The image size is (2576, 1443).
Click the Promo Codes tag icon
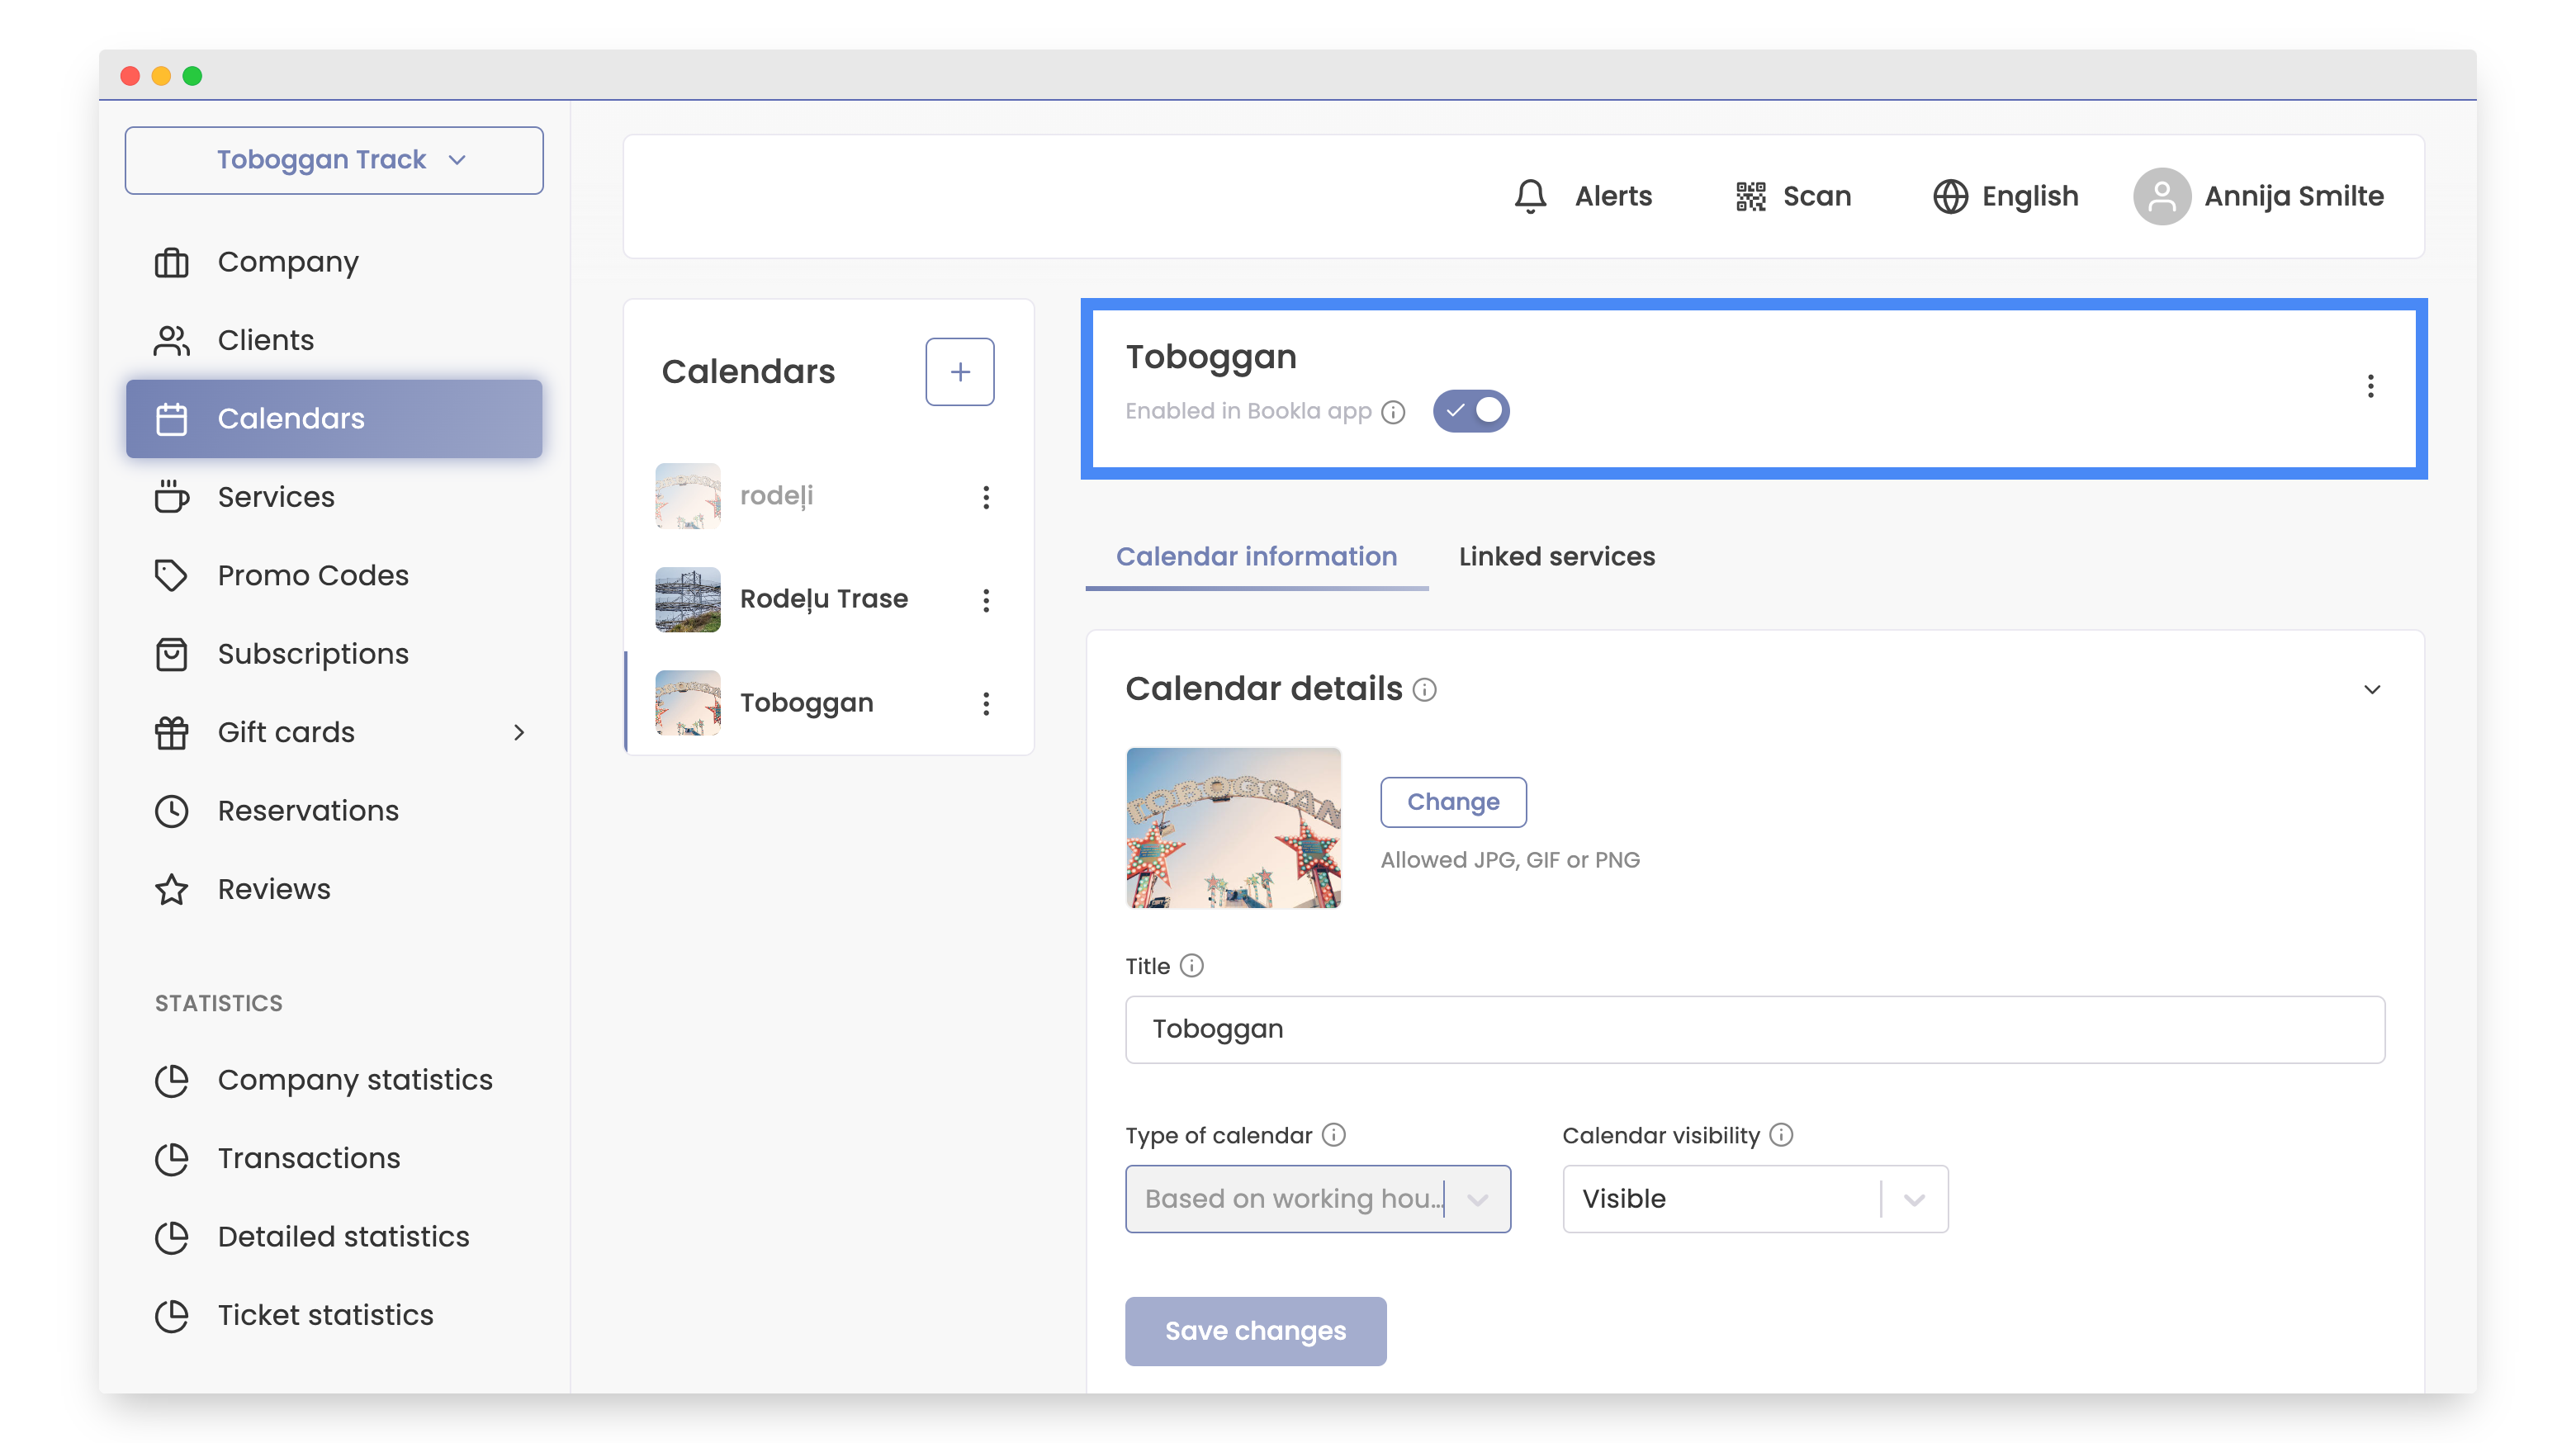[x=171, y=575]
